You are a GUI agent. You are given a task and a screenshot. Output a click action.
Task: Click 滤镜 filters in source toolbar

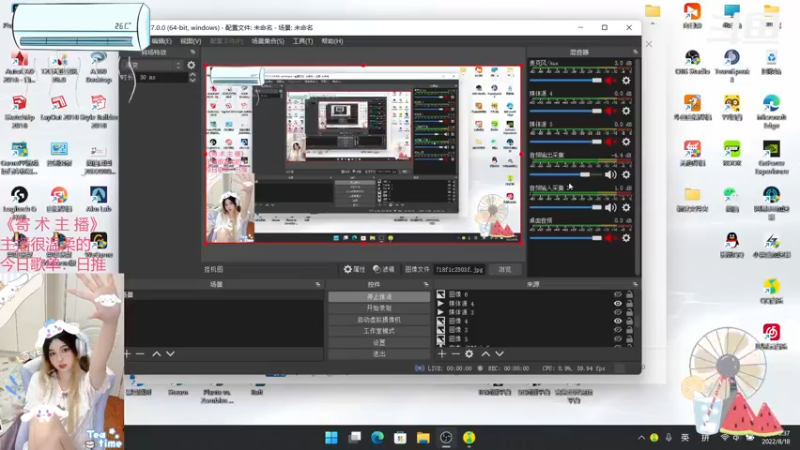click(384, 269)
